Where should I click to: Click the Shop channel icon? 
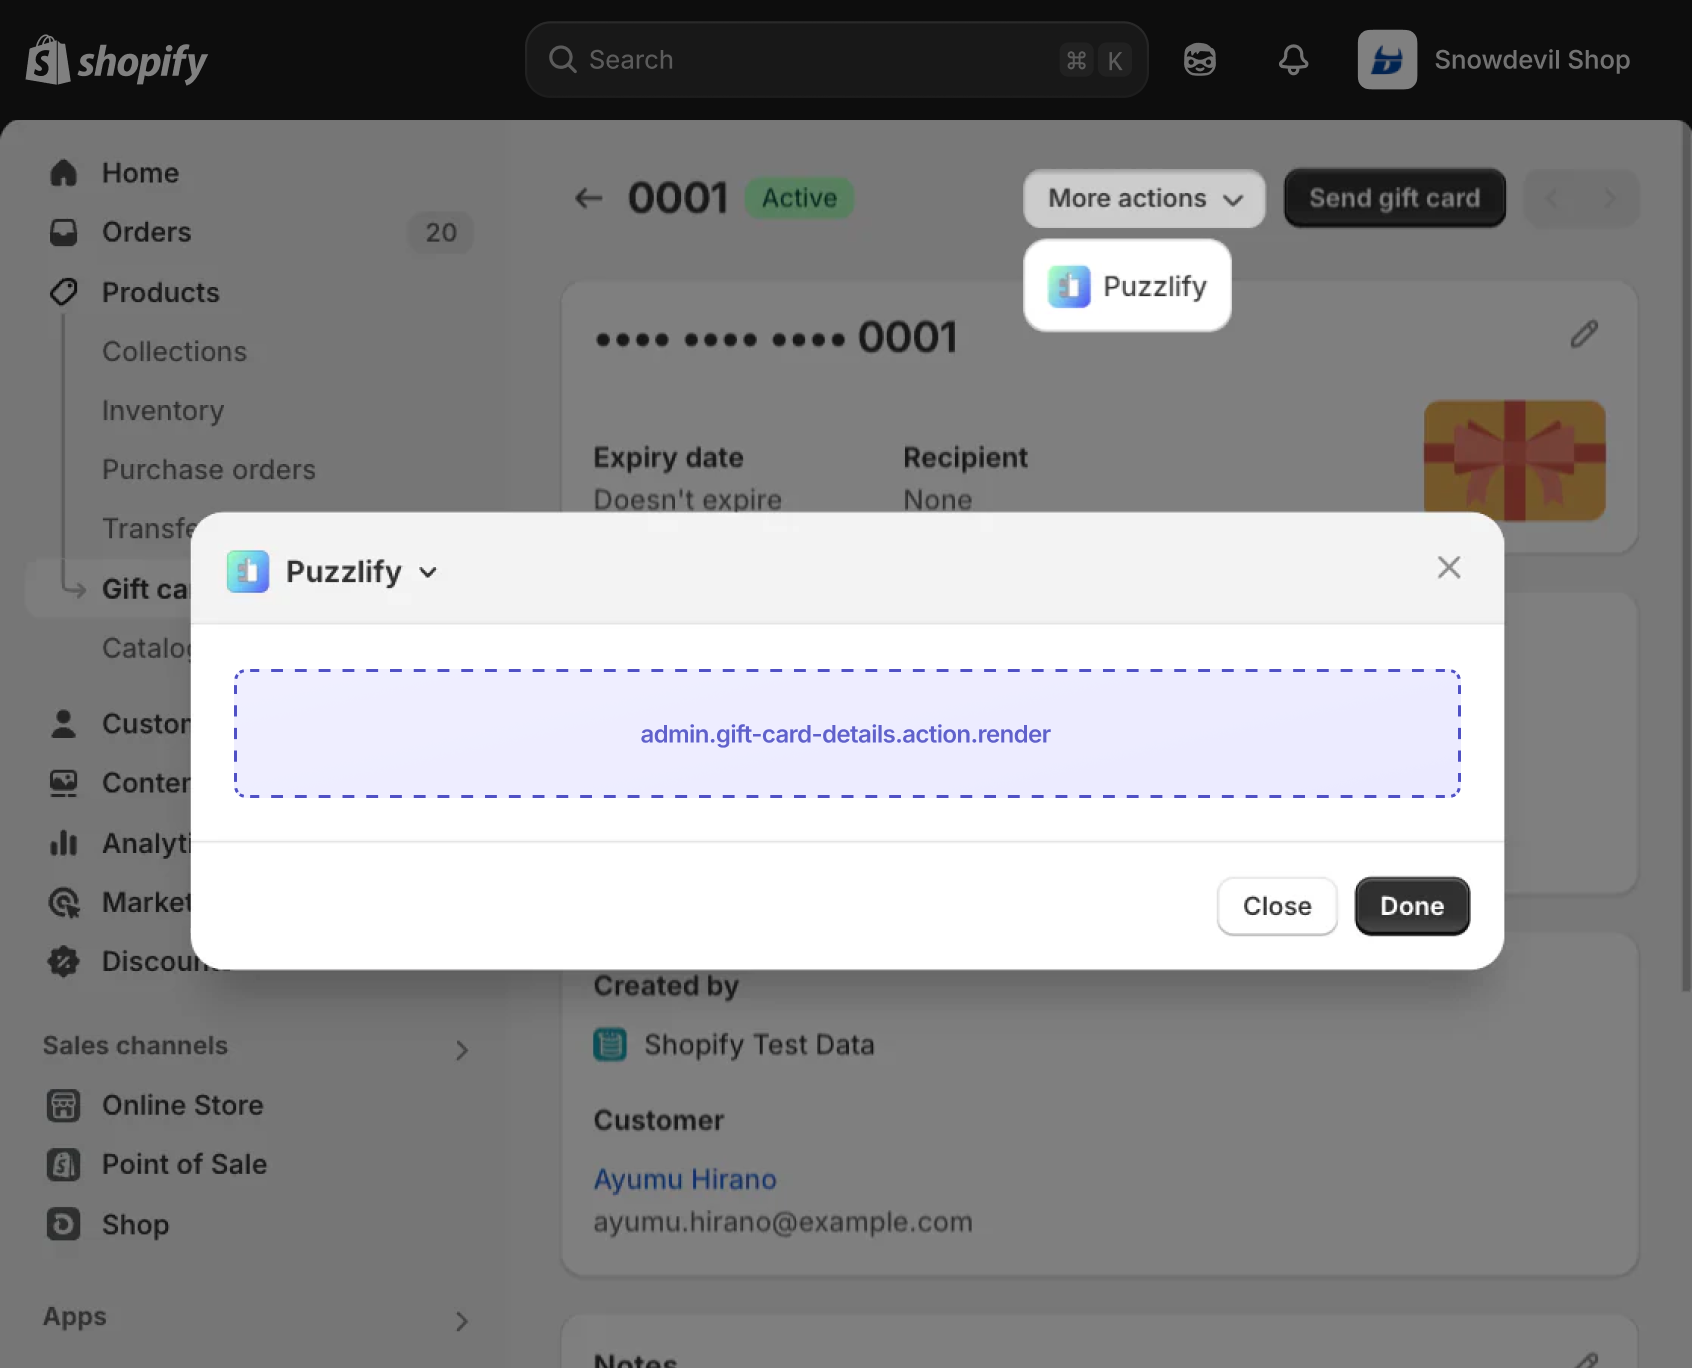(x=63, y=1224)
